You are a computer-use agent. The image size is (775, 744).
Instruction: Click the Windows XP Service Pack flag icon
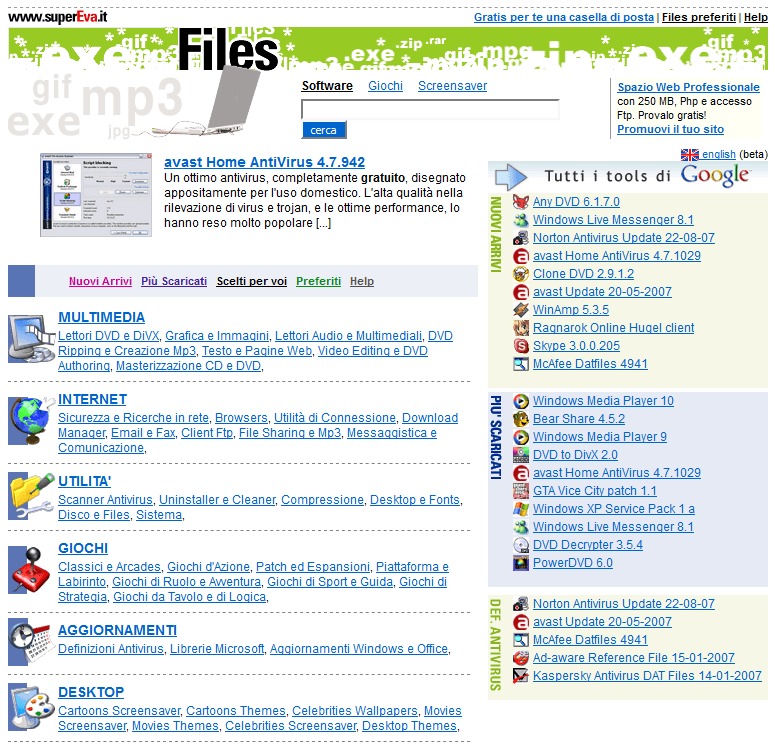[x=520, y=509]
